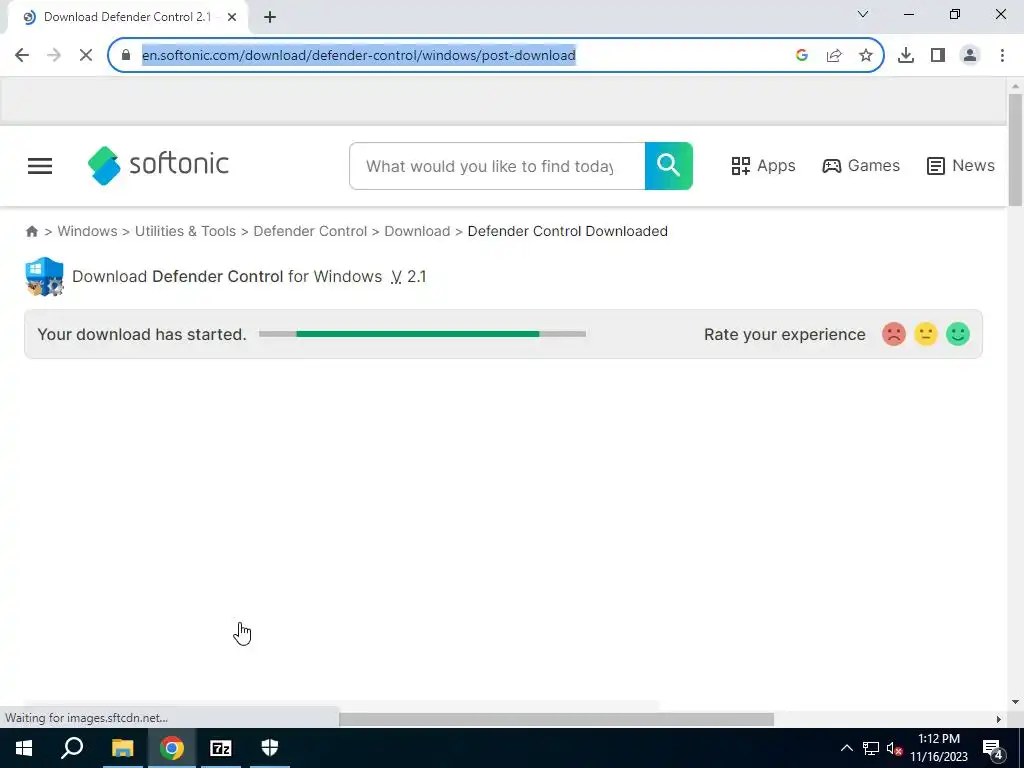Go to Softonic home via logo
Image resolution: width=1024 pixels, height=768 pixels.
pyautogui.click(x=158, y=165)
